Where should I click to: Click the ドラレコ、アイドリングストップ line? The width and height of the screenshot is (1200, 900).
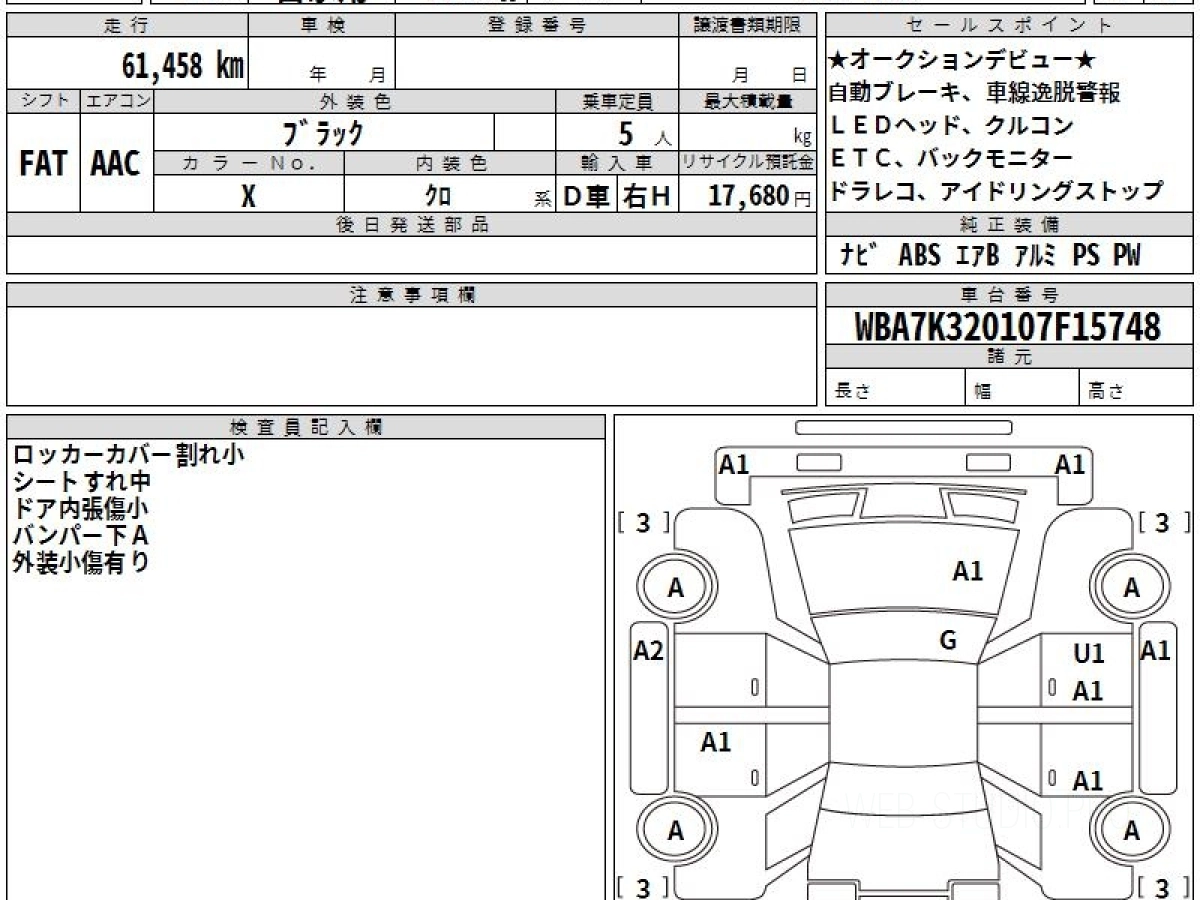tap(997, 190)
